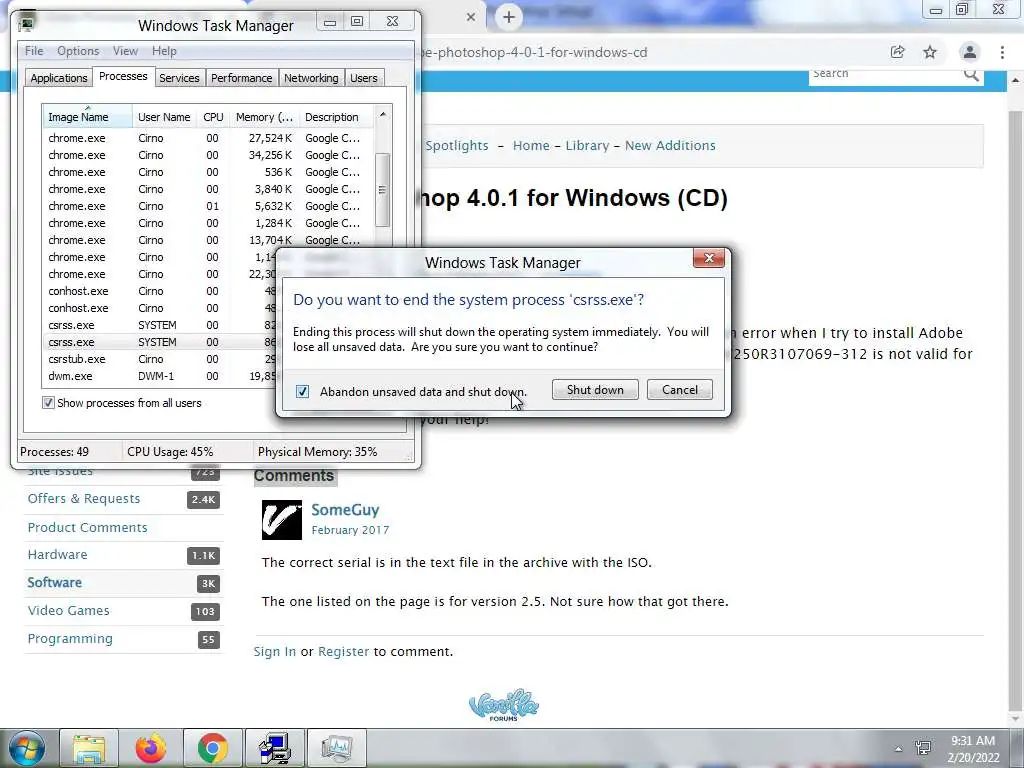This screenshot has width=1024, height=768.
Task: Launch Firefox from the taskbar
Action: (x=151, y=748)
